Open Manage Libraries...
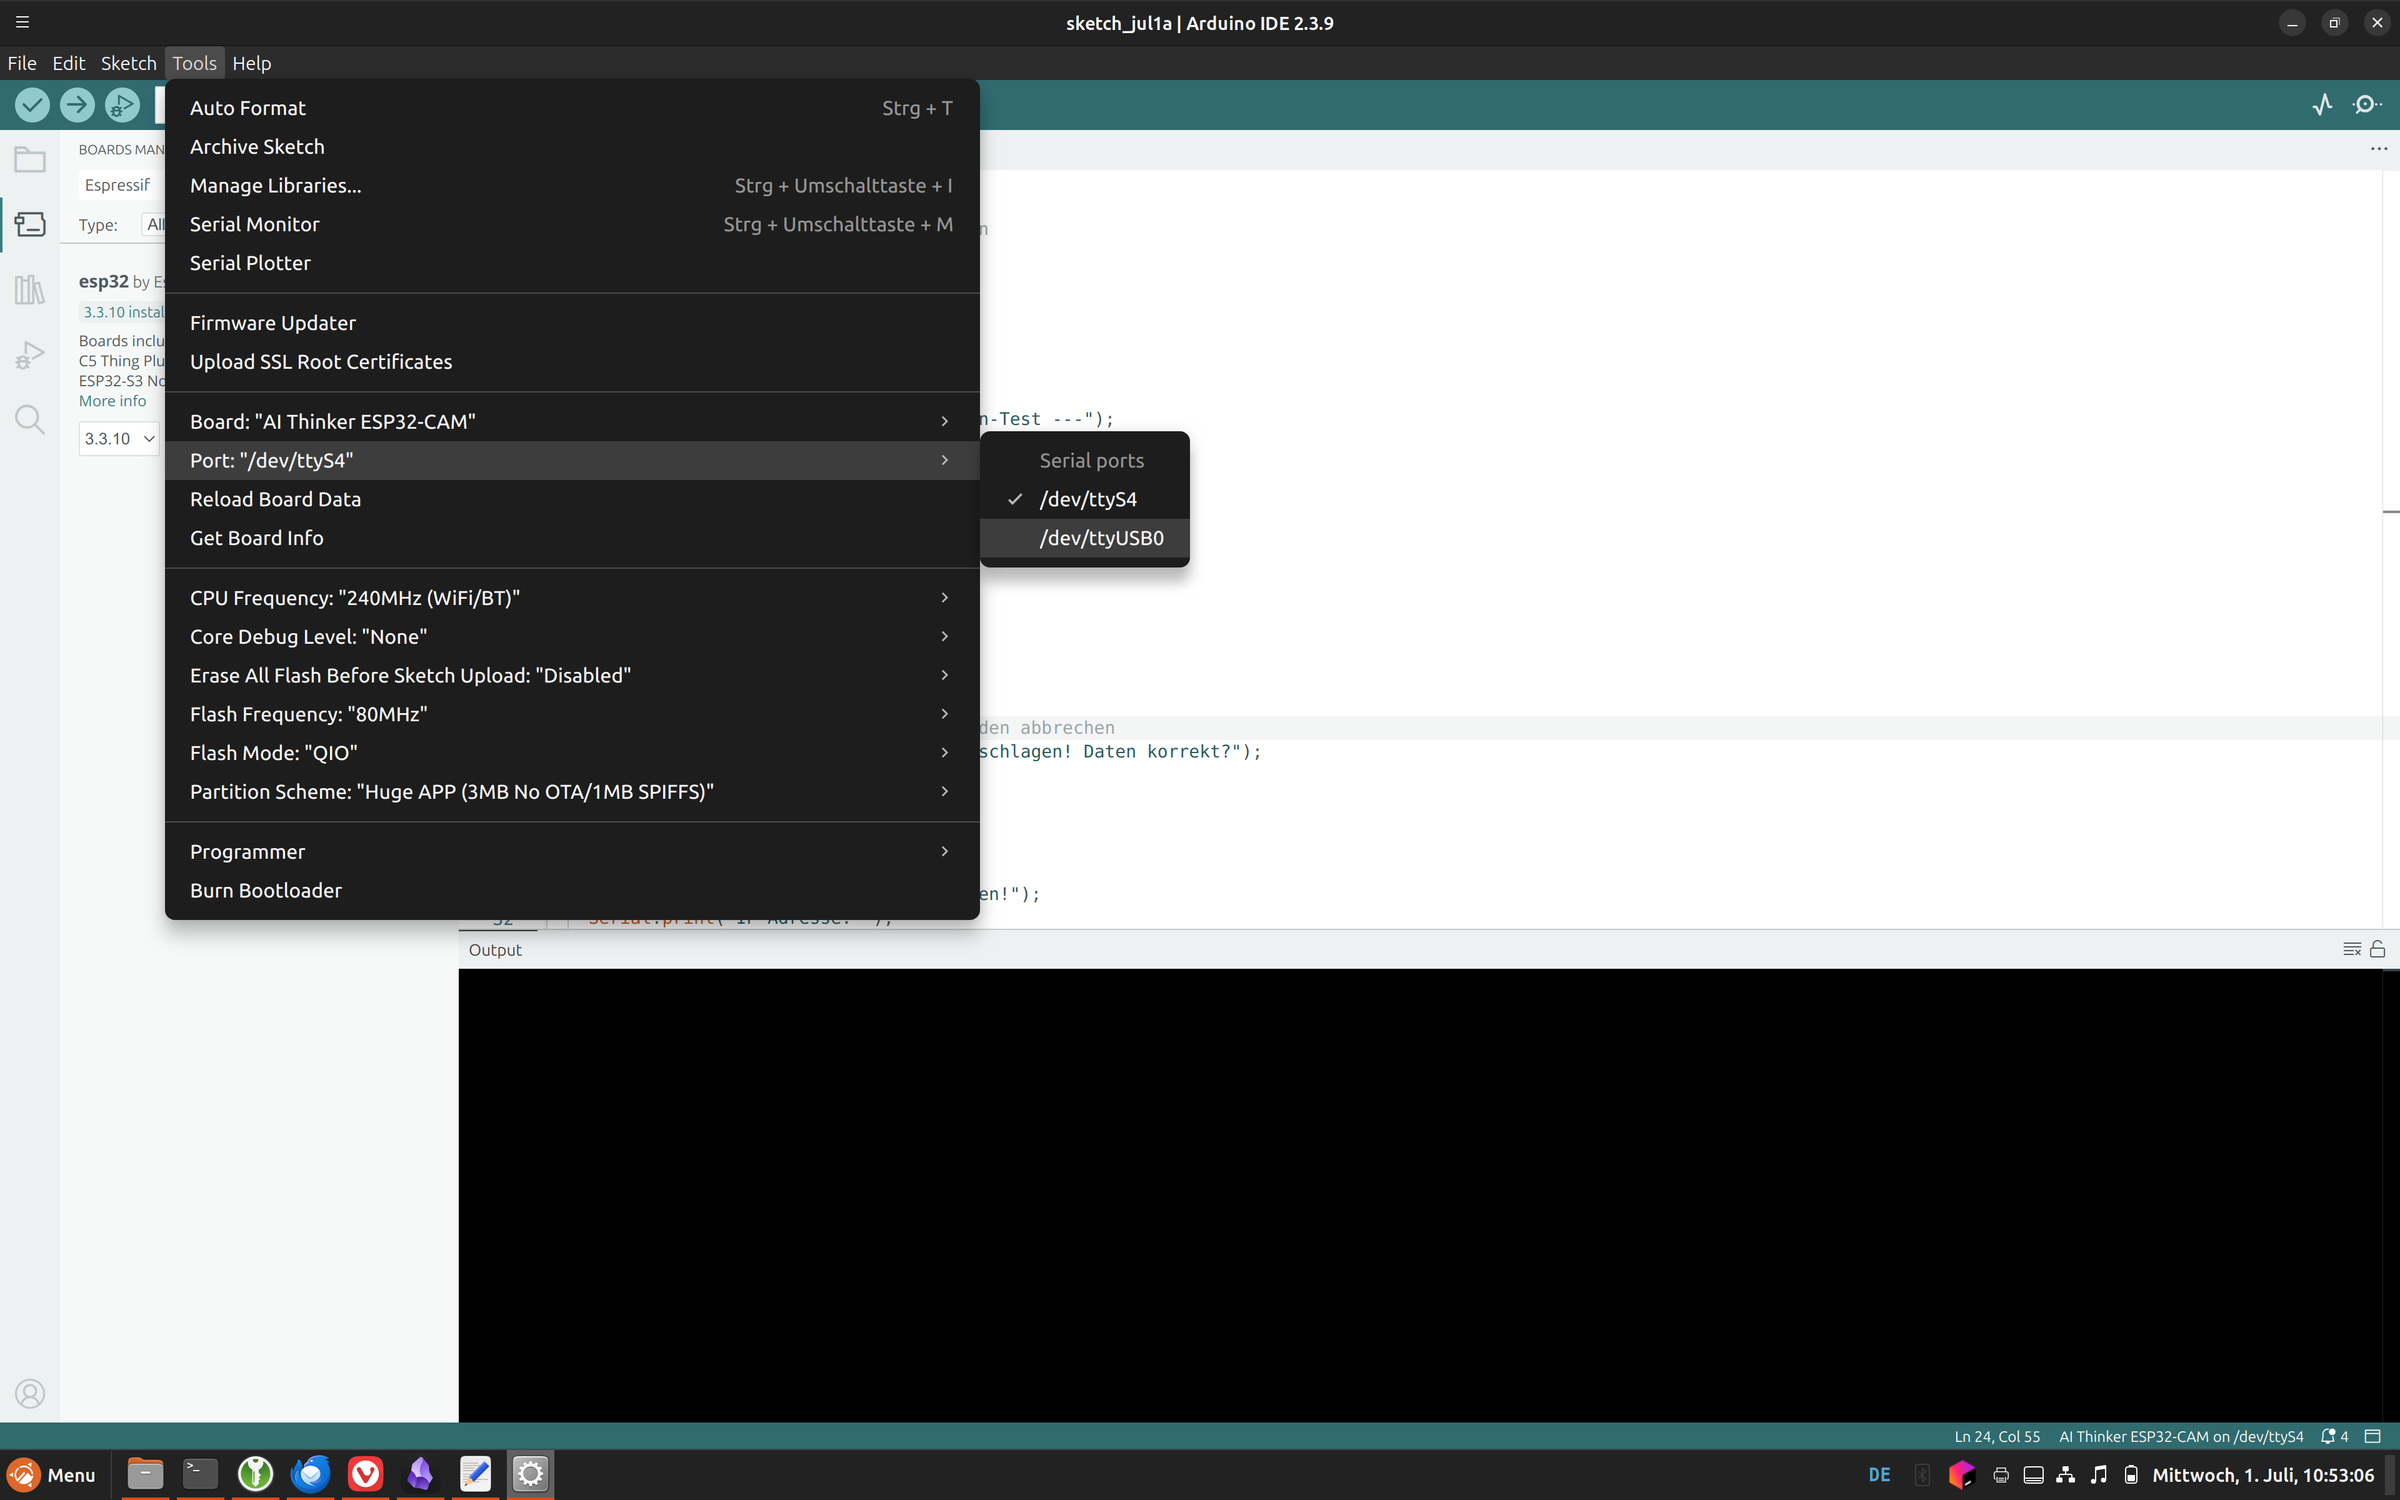The height and width of the screenshot is (1500, 2400). 572,186
